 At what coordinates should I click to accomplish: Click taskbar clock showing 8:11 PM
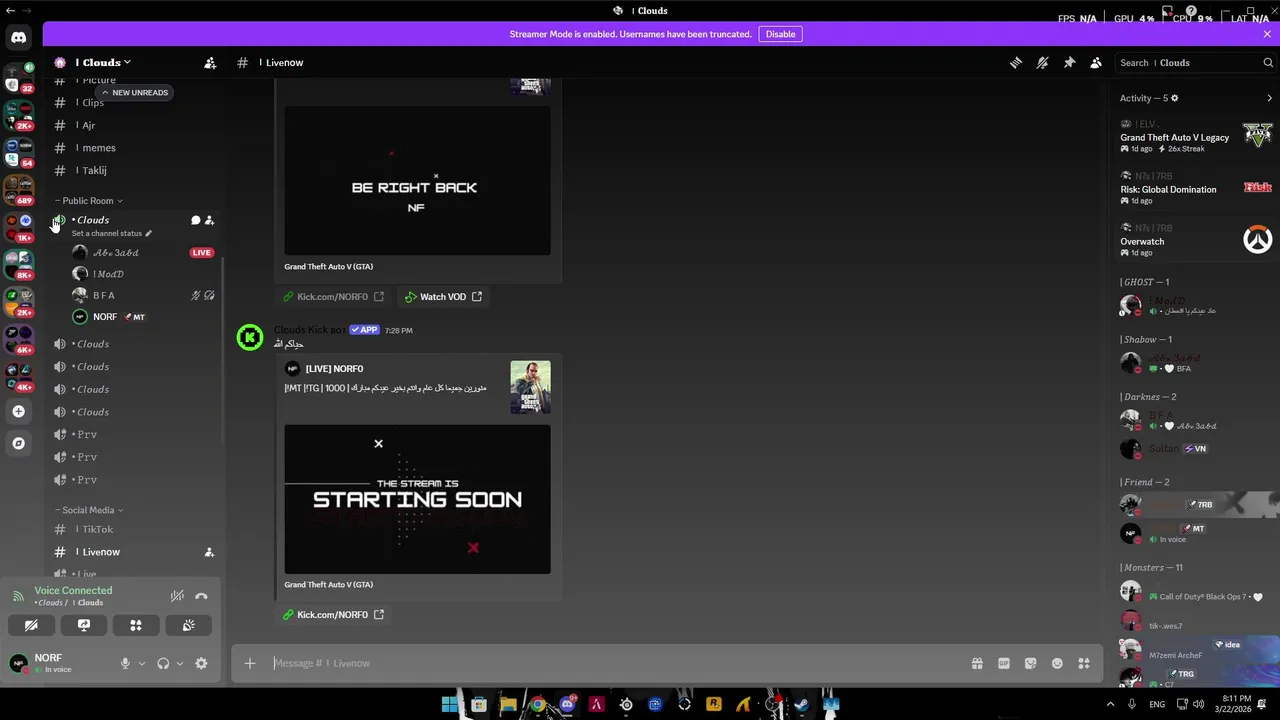pyautogui.click(x=1236, y=704)
